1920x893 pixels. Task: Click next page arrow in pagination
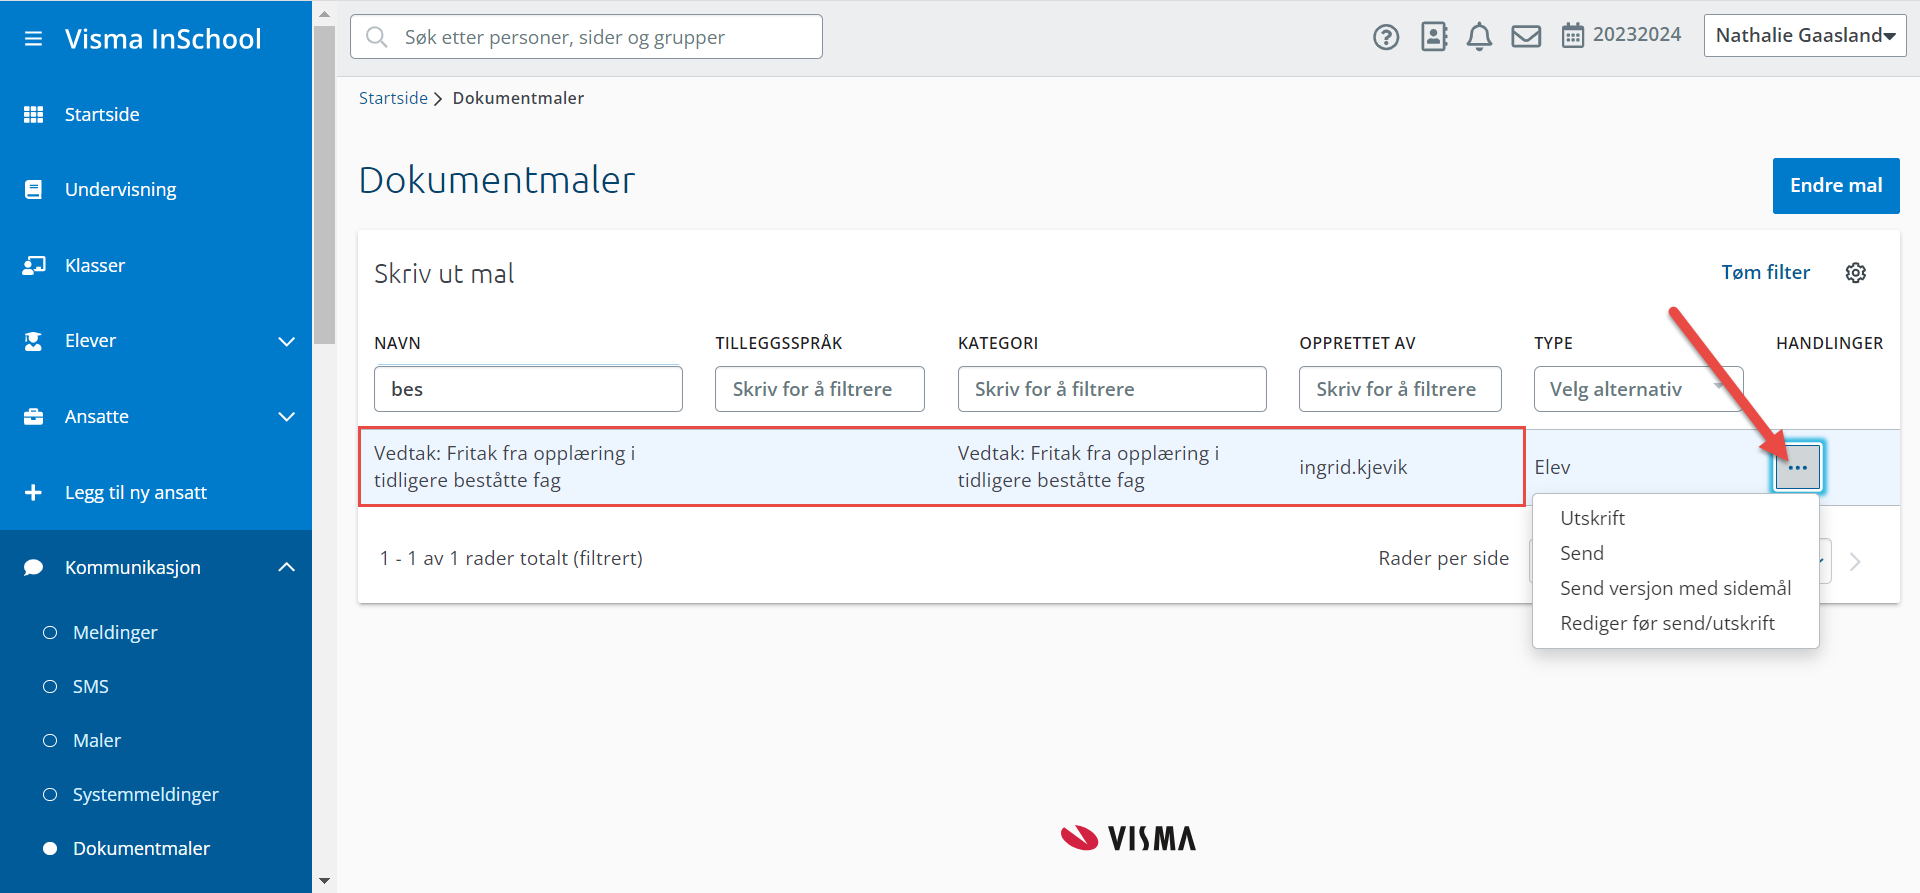pyautogui.click(x=1856, y=561)
